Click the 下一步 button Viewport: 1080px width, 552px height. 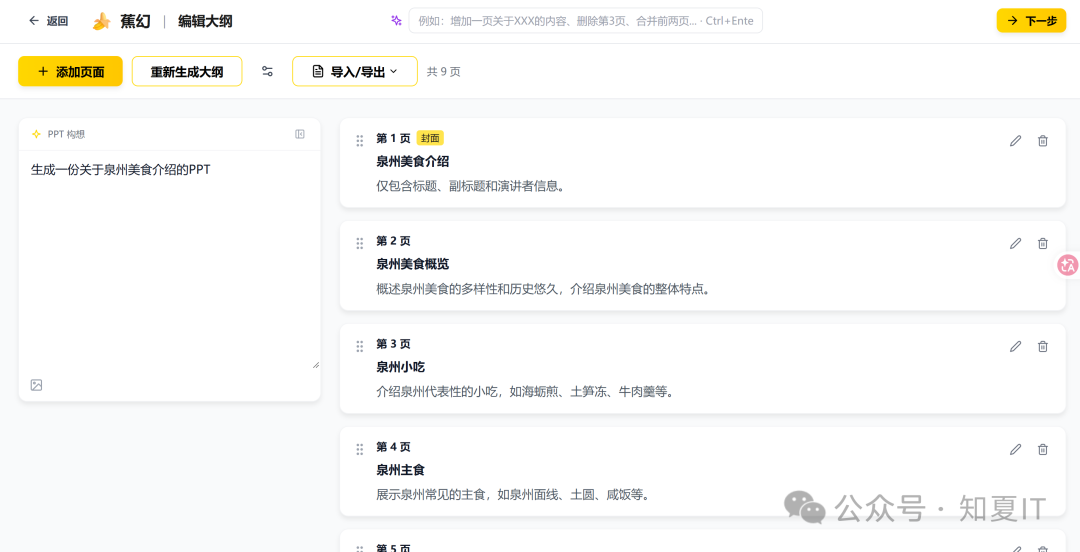coord(1031,21)
